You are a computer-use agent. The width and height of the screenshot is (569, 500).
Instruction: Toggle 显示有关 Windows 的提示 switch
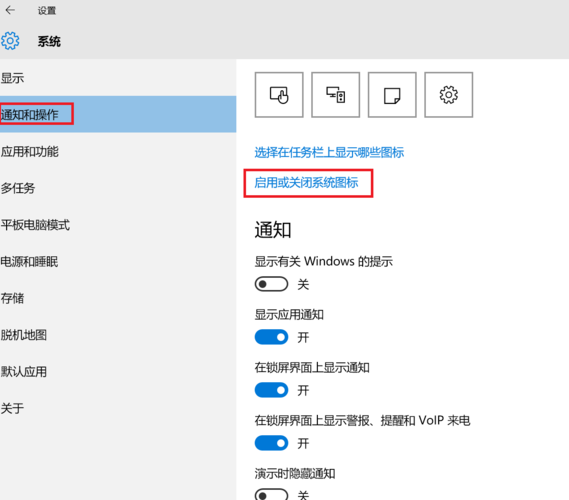pos(271,284)
